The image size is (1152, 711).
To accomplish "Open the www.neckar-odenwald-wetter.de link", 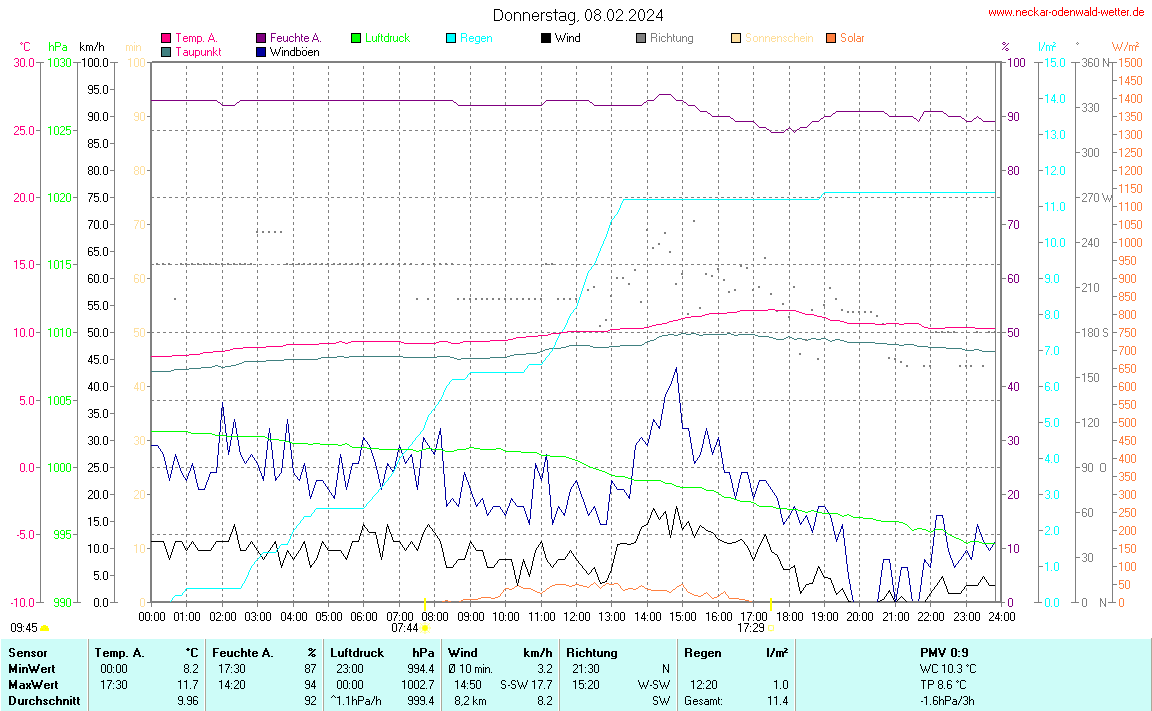I will point(1066,12).
